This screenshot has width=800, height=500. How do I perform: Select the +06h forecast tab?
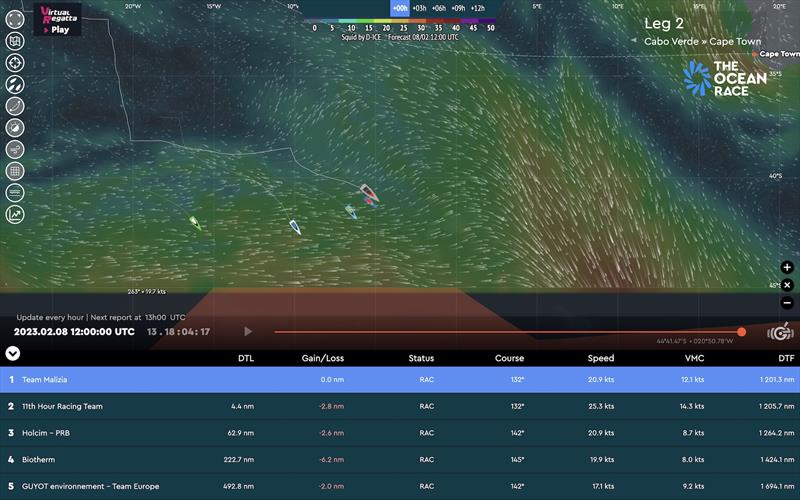(x=439, y=8)
